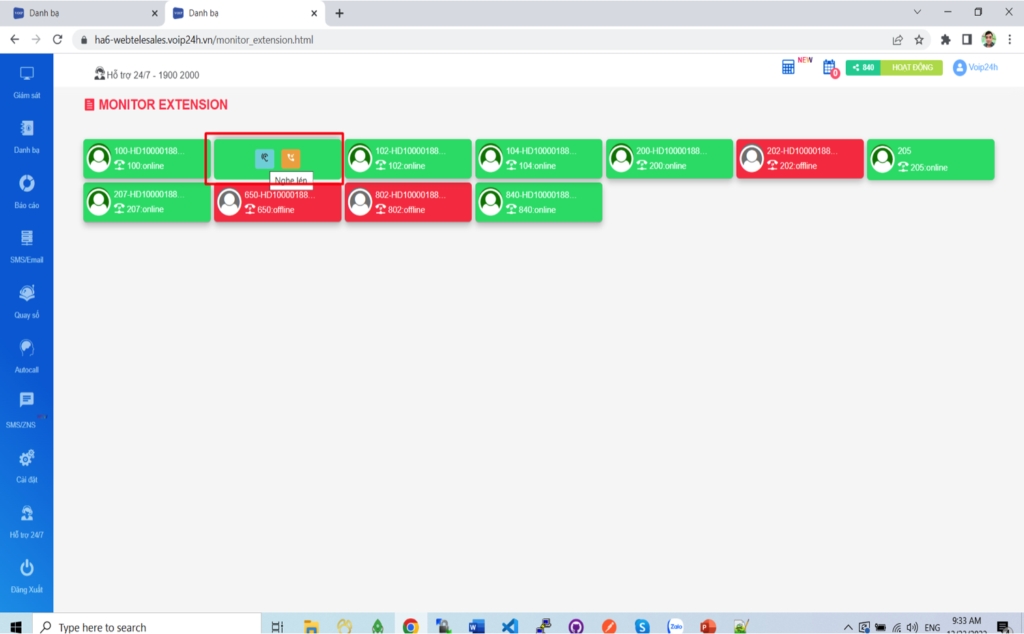Open Giám sát in the sidebar
The height and width of the screenshot is (634, 1024).
coord(27,82)
